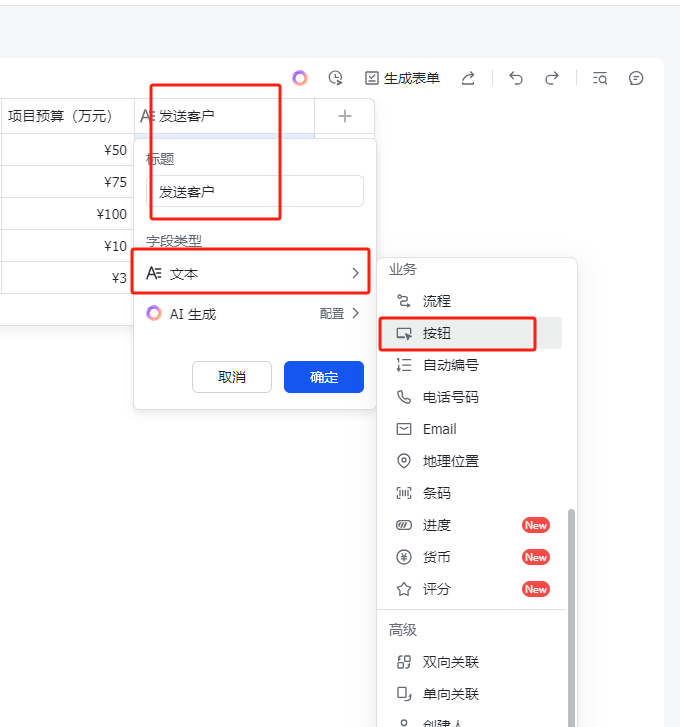Select 条码 field type
This screenshot has width=680, height=727.
pyautogui.click(x=471, y=493)
